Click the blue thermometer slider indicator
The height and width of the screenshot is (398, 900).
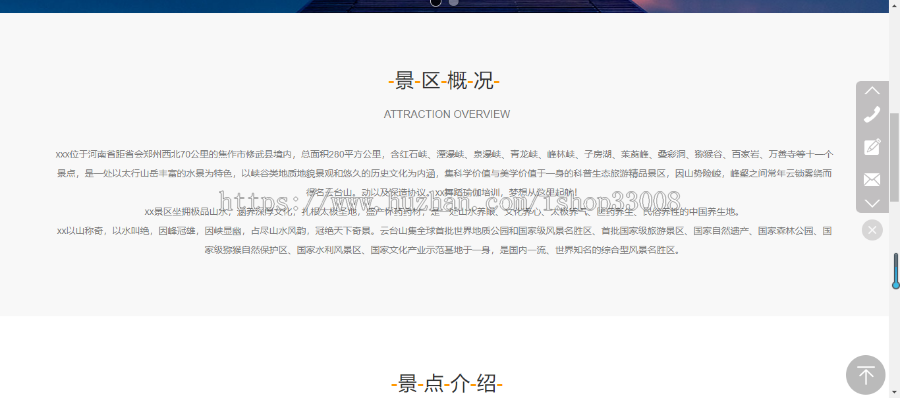pyautogui.click(x=895, y=271)
